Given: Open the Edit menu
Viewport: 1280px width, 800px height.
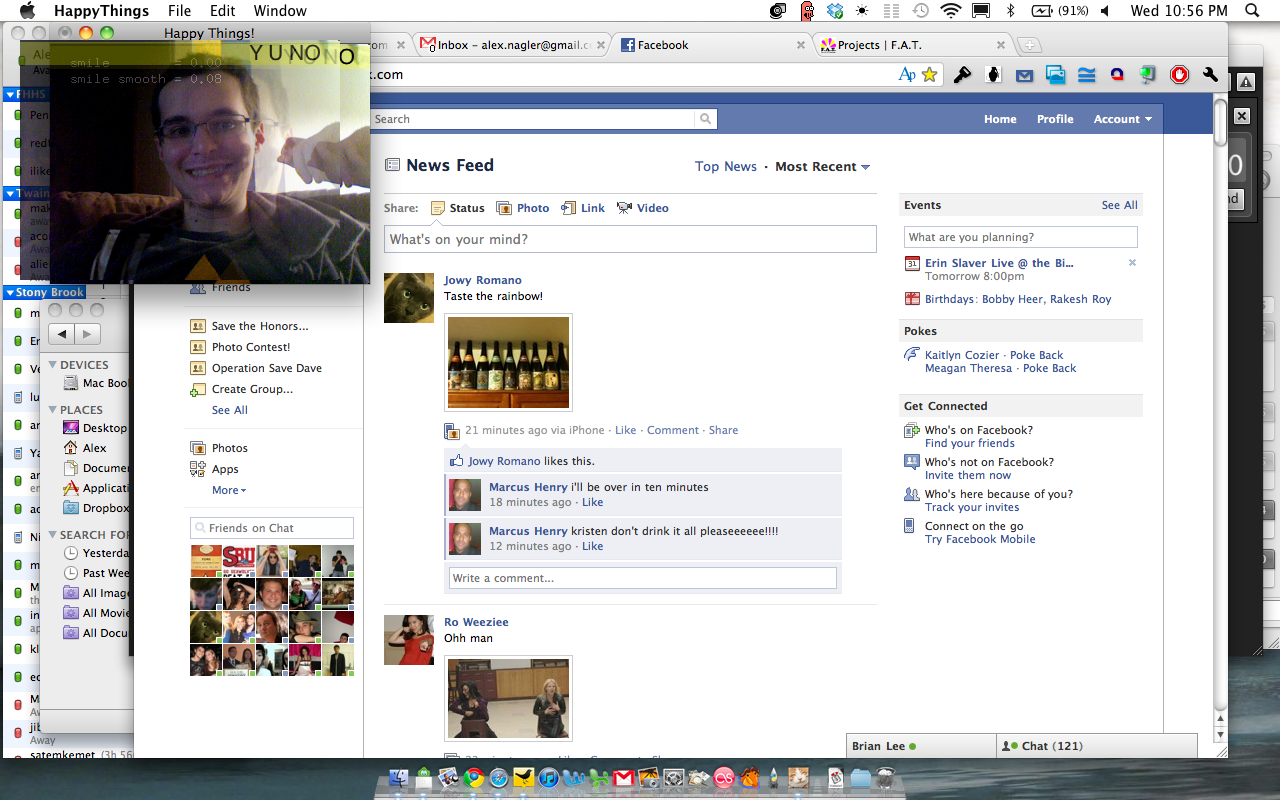Looking at the screenshot, I should pos(223,11).
